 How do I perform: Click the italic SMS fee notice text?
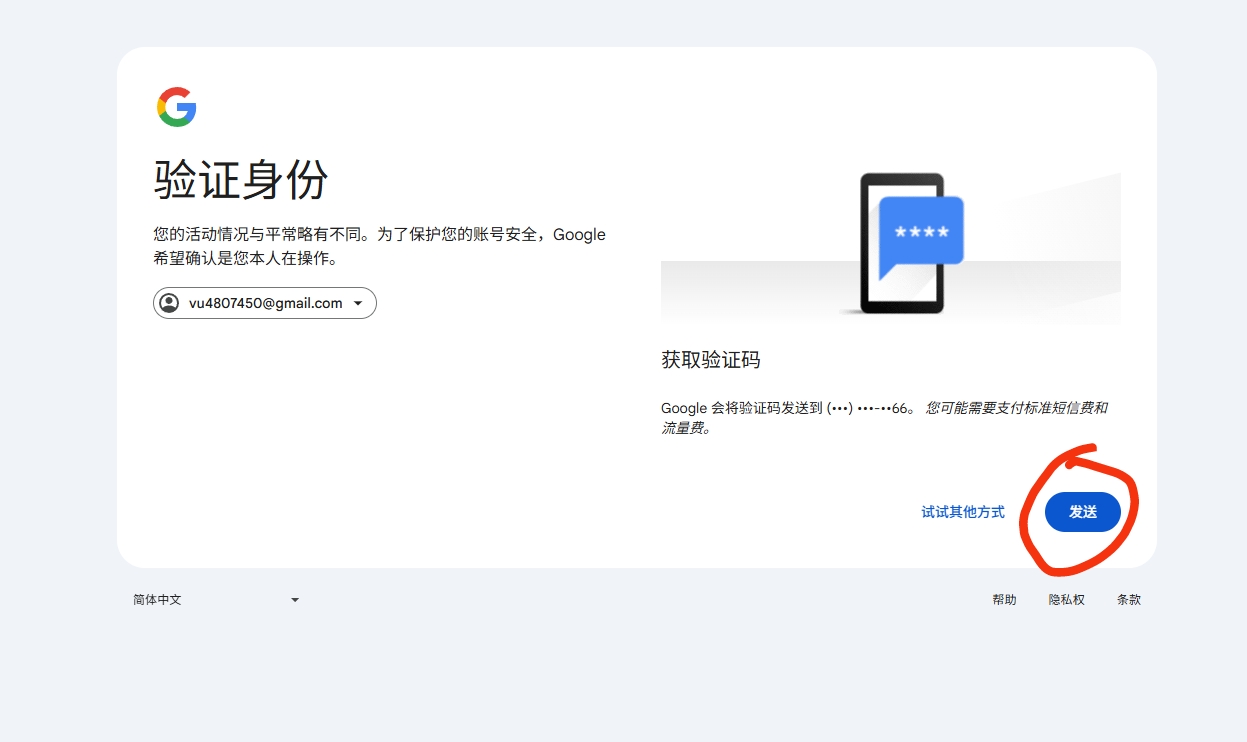[1015, 408]
